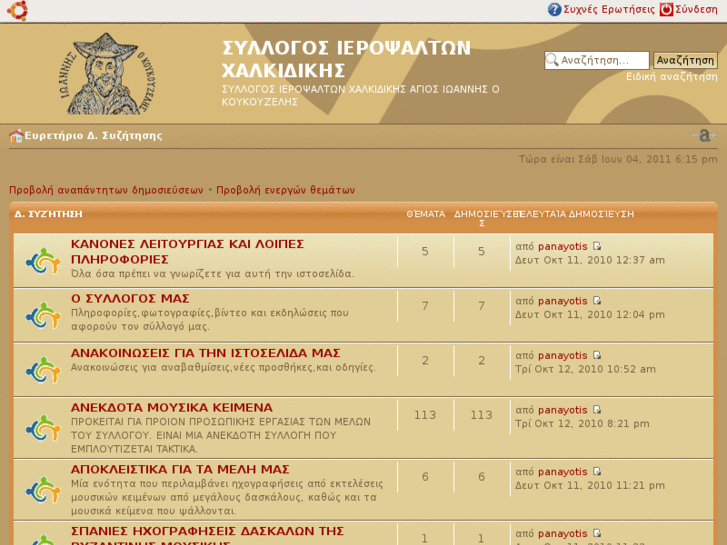Open ΣΠΑΝΙΕΣ ΗΧΟΓΡΑΦΗΣΕΙΣ ΔΑΣΚΑΛΩΝ forum
This screenshot has width=727, height=545.
pos(207,535)
